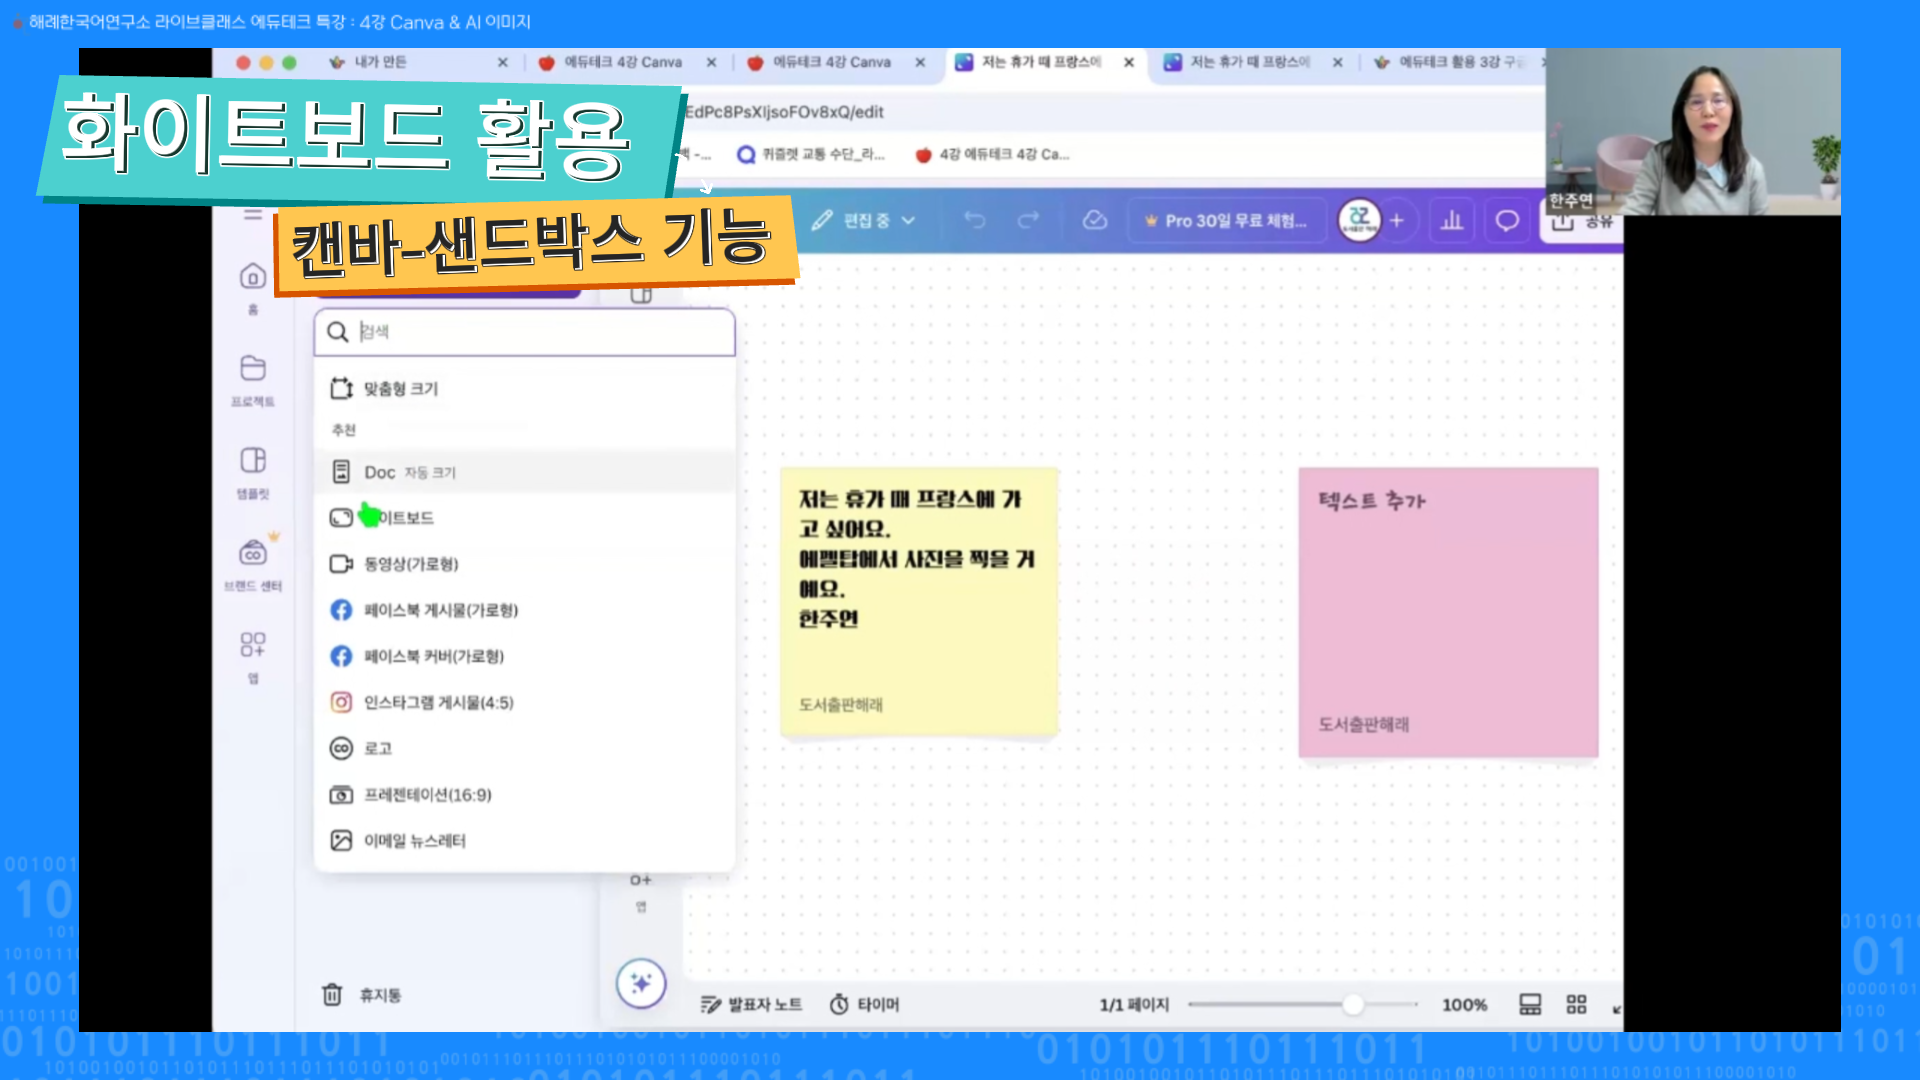The height and width of the screenshot is (1080, 1920).
Task: Open the analytics chart icon
Action: point(1452,220)
